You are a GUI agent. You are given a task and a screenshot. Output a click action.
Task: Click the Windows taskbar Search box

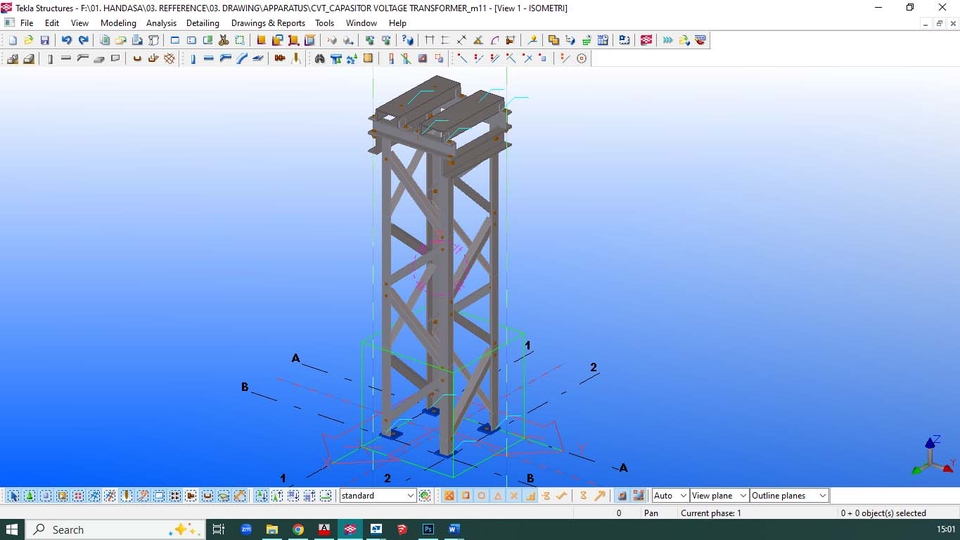[x=115, y=530]
